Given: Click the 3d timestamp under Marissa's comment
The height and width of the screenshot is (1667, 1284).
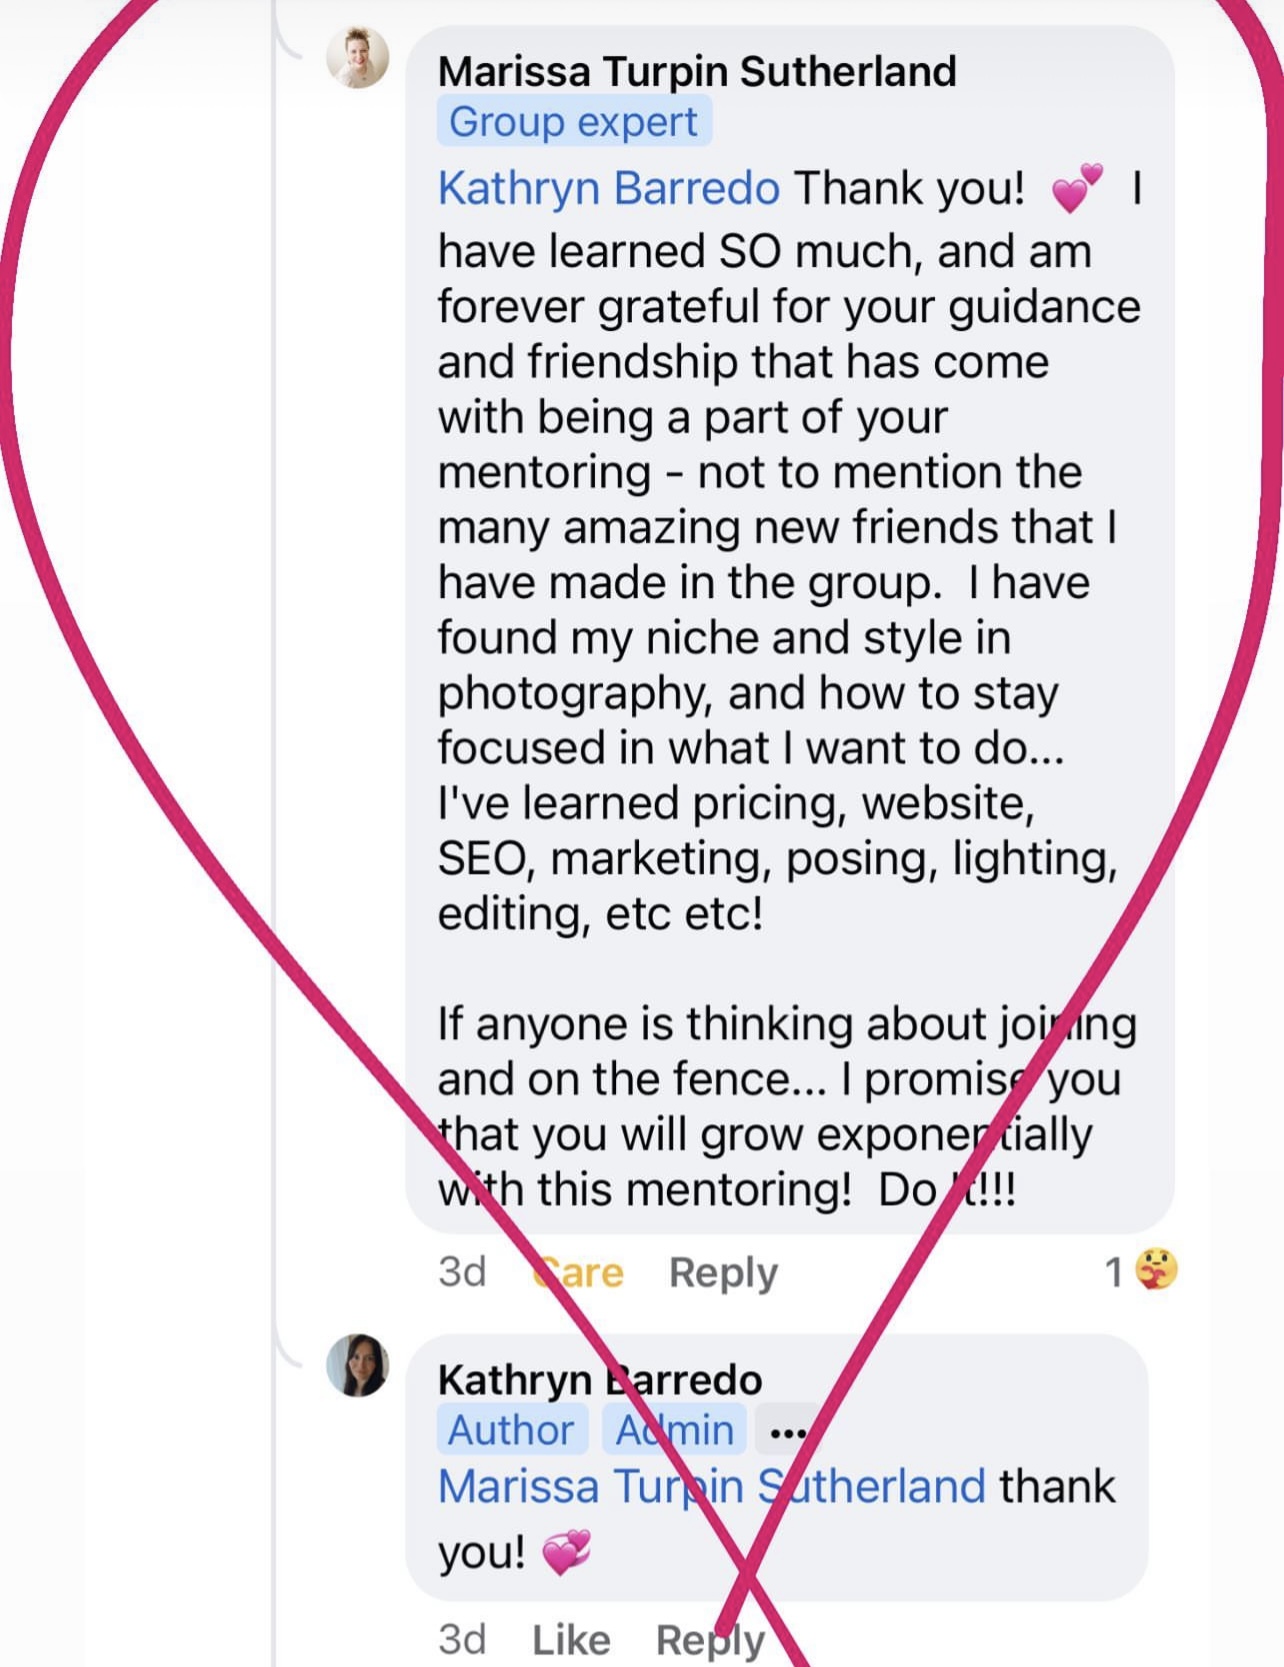Looking at the screenshot, I should pyautogui.click(x=462, y=1272).
